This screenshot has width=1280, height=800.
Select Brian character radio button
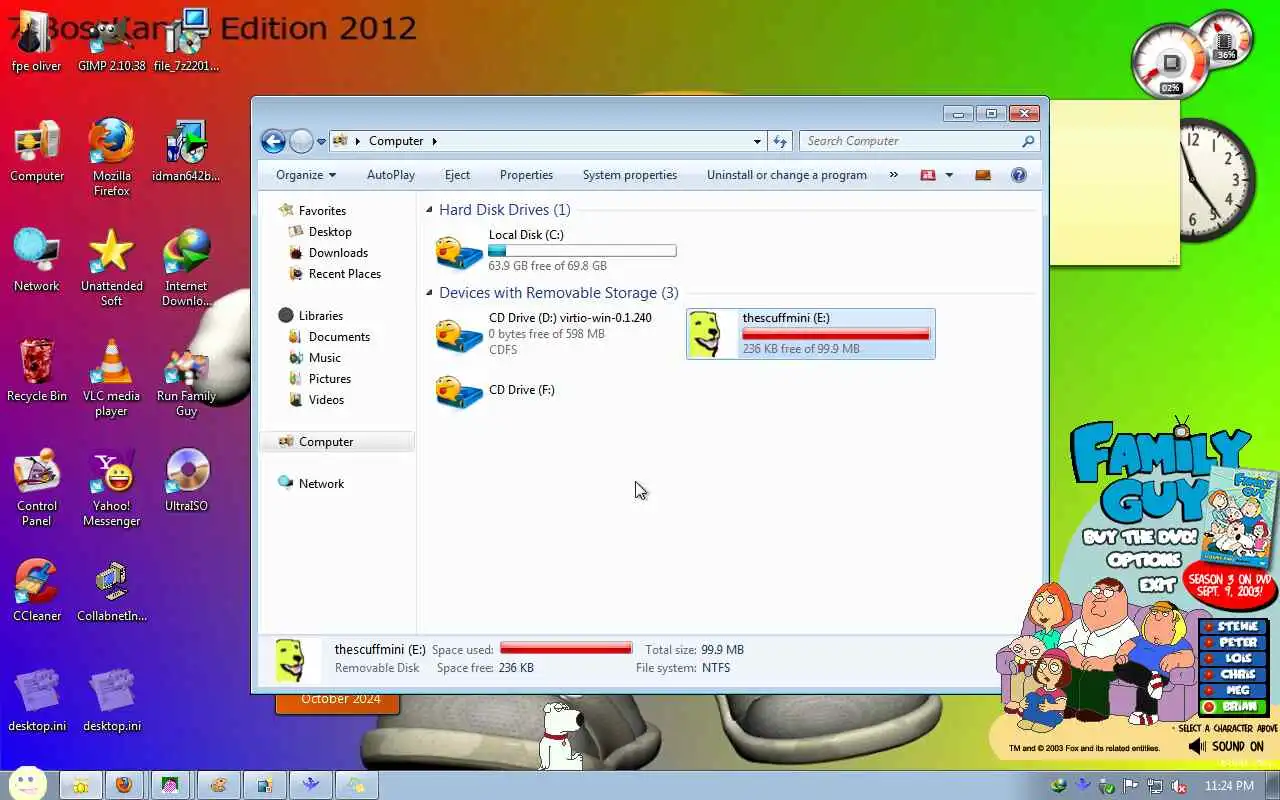coord(1208,707)
